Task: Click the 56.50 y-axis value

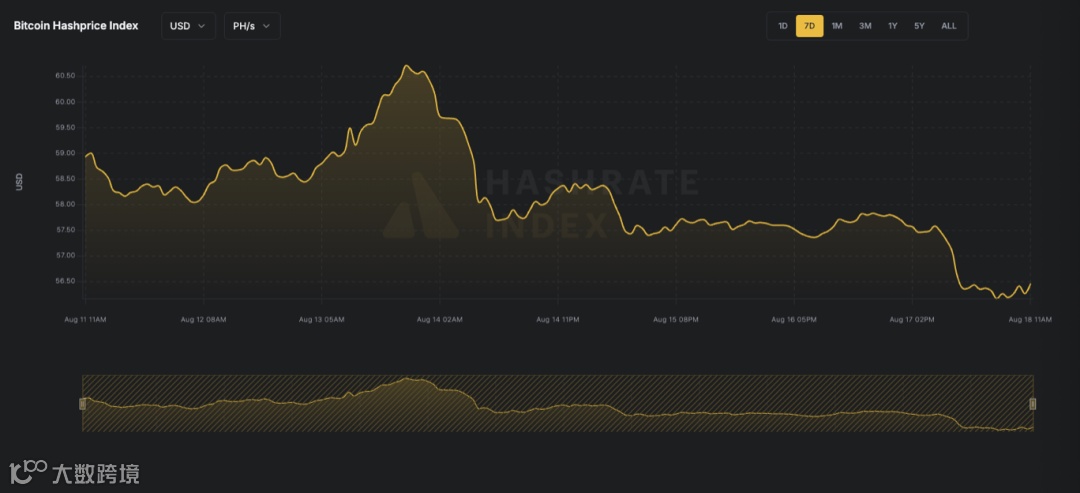Action: tap(65, 281)
